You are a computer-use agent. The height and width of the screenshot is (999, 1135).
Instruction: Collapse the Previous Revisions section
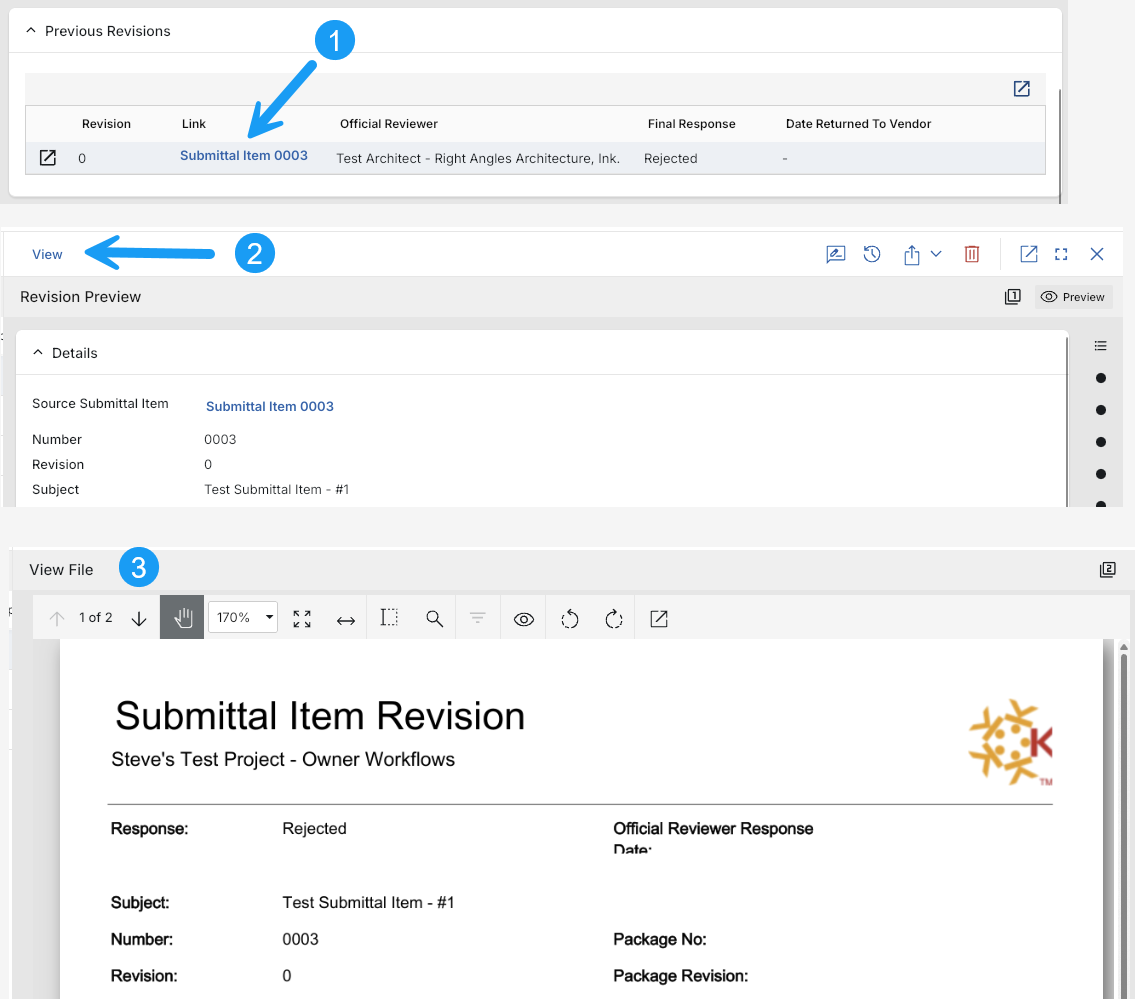coord(31,31)
